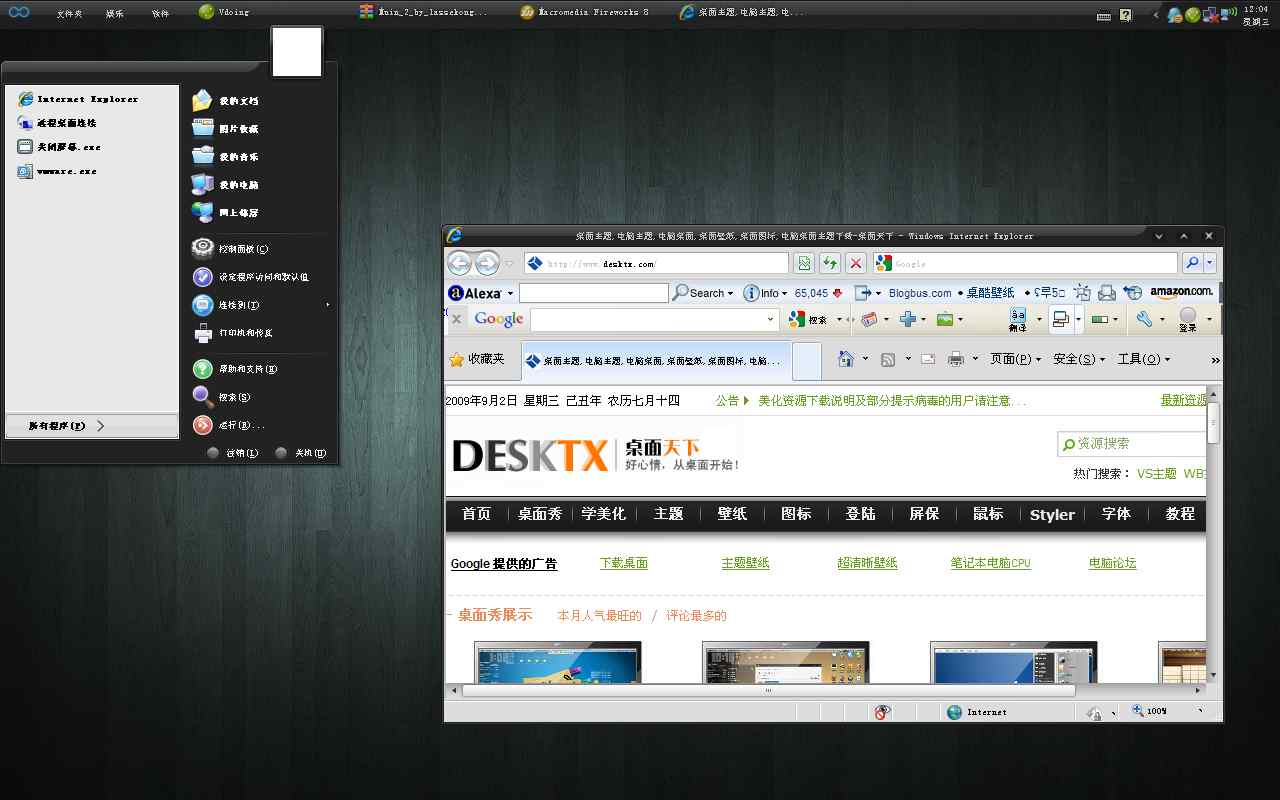Open Help and Support in Start menu
Viewport: 1280px width, 800px height.
pyautogui.click(x=235, y=369)
